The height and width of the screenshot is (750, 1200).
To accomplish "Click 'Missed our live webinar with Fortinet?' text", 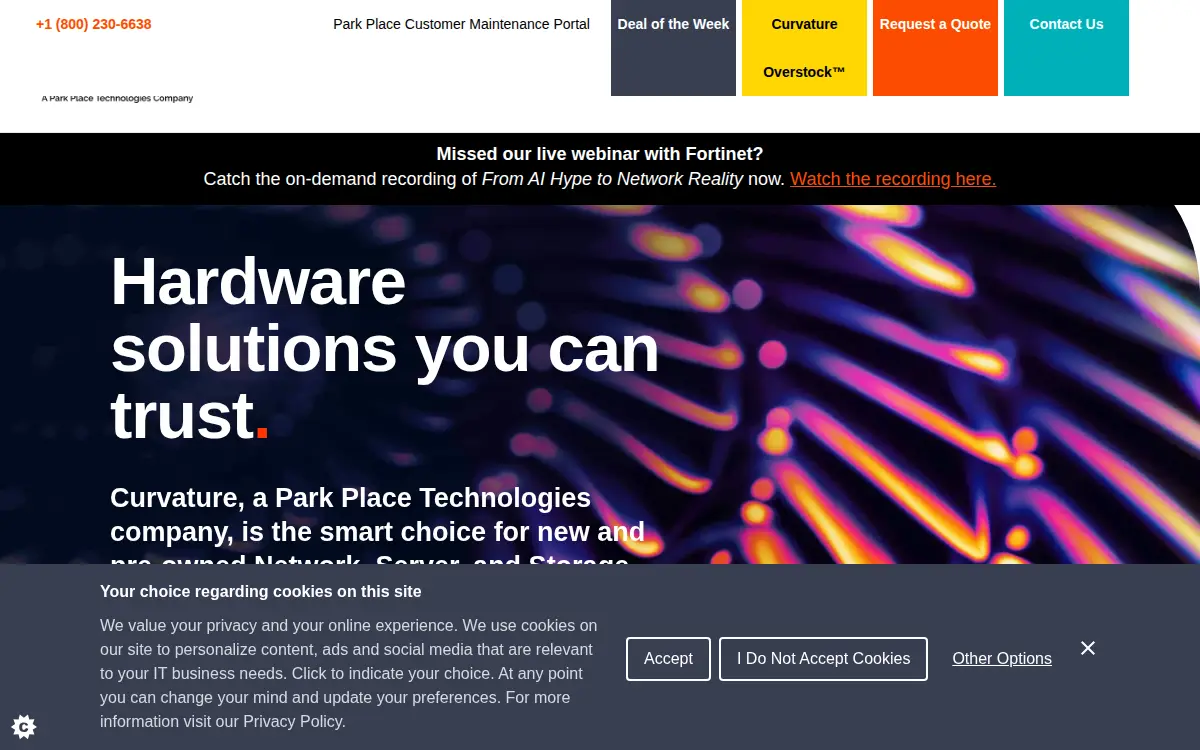I will 600,154.
